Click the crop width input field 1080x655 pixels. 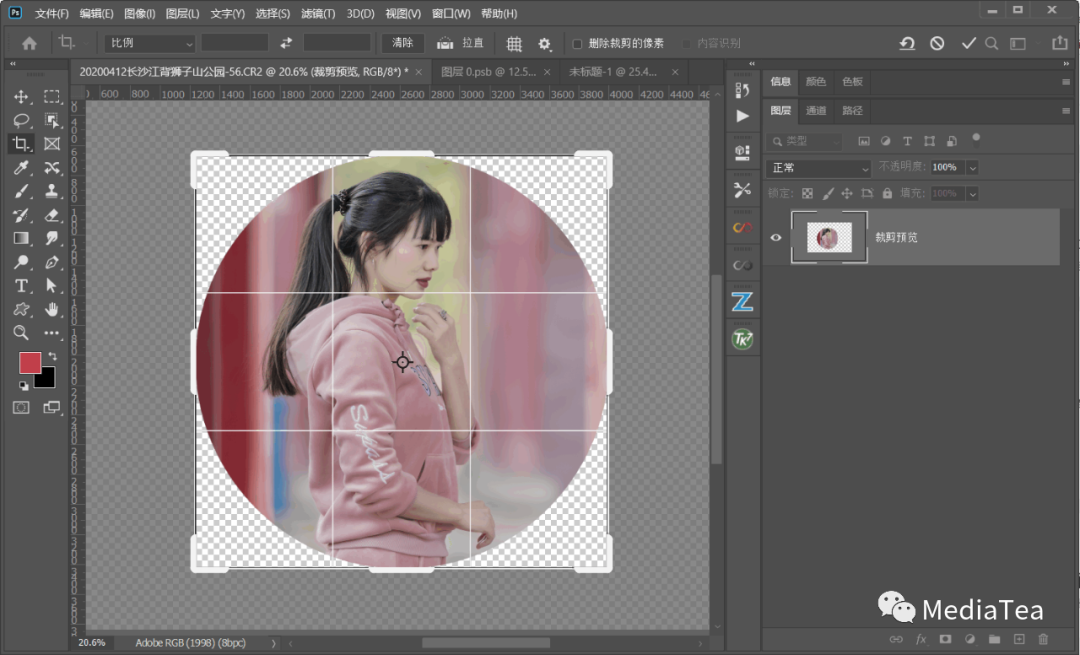click(234, 43)
